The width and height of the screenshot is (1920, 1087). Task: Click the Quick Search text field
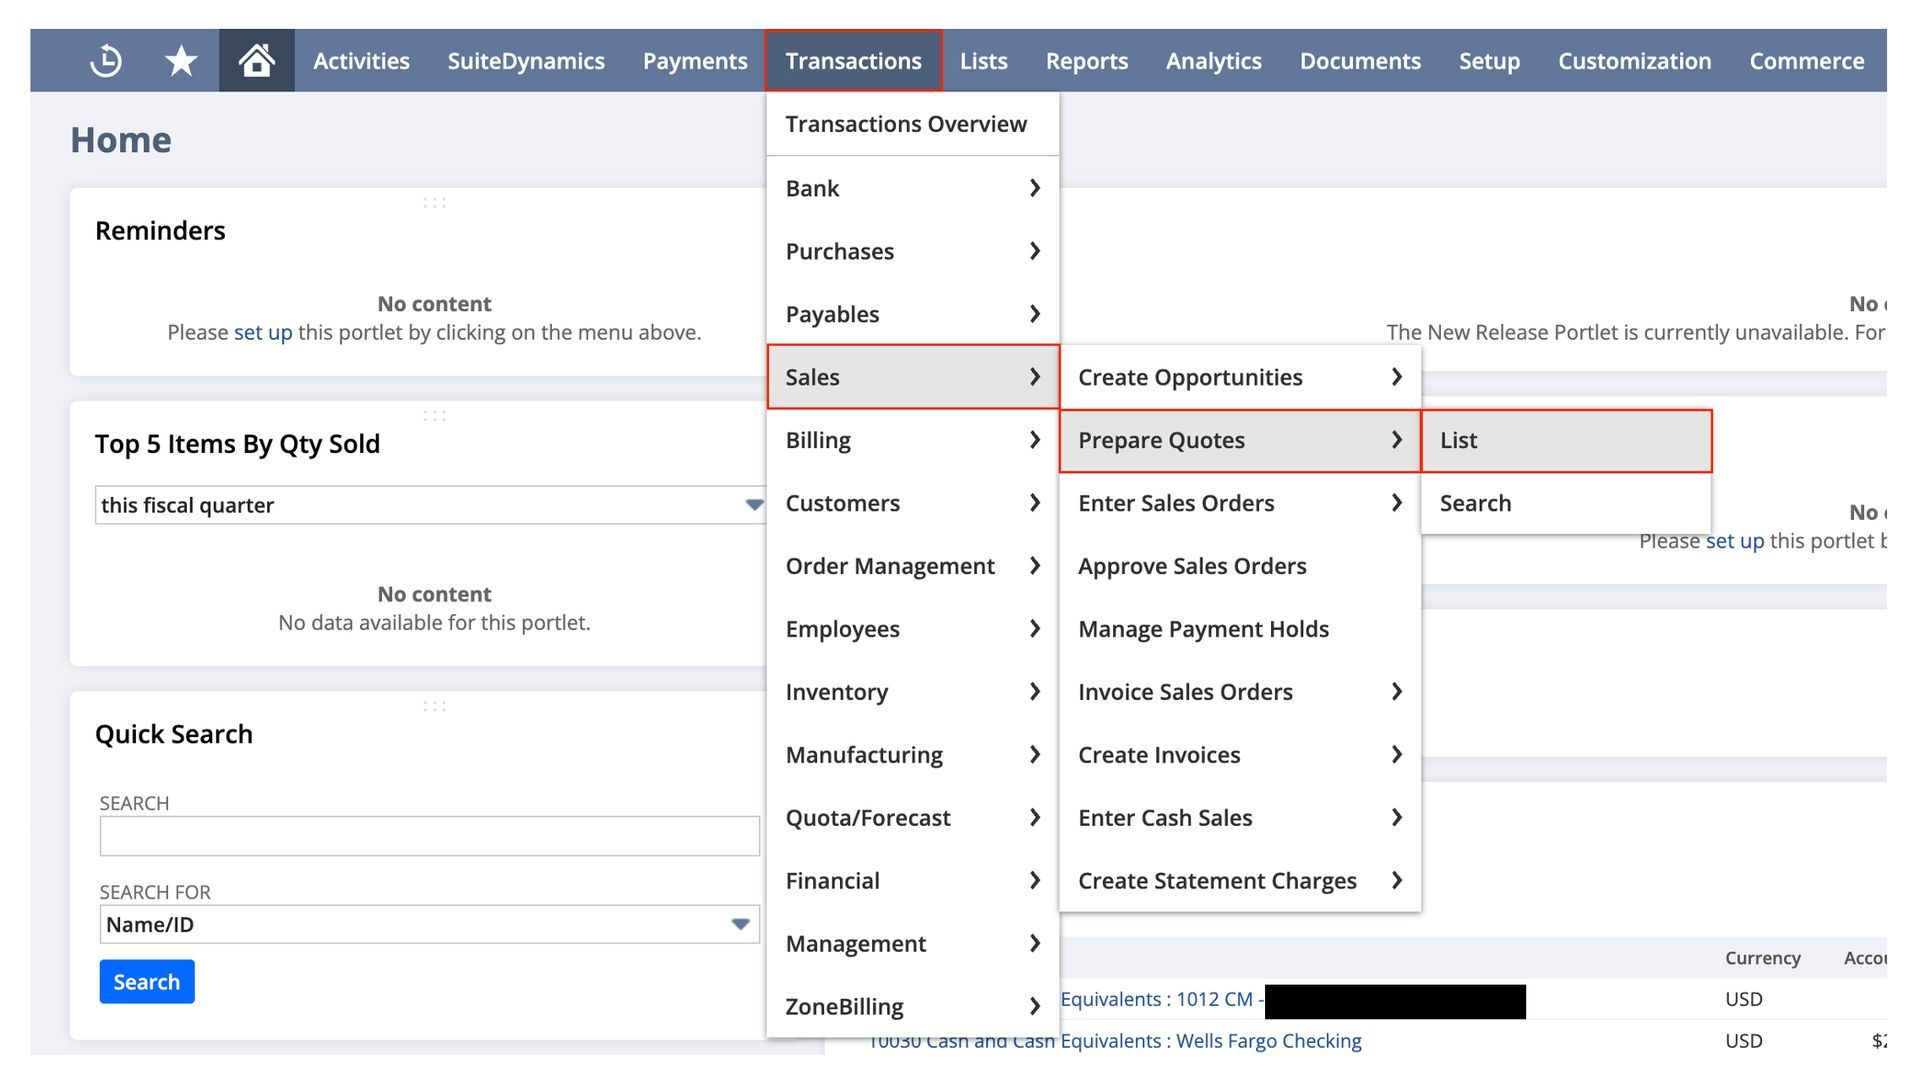pyautogui.click(x=430, y=836)
